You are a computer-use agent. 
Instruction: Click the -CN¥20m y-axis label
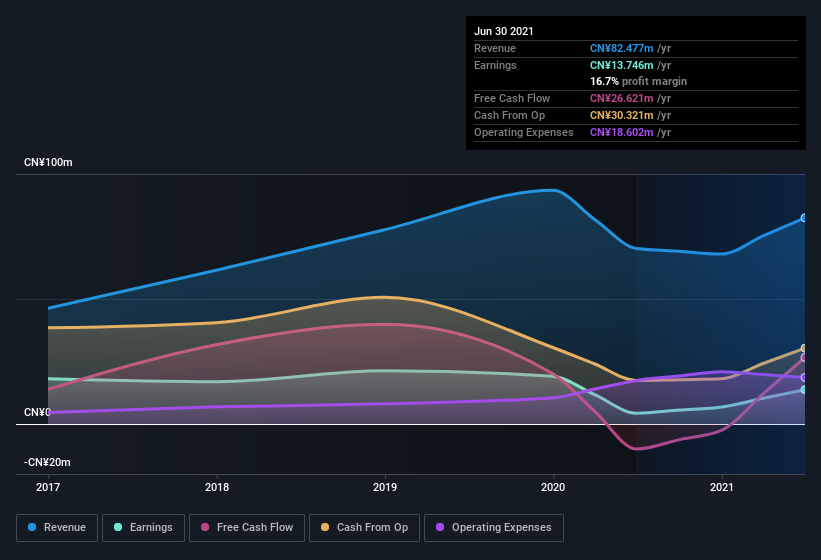click(x=47, y=462)
